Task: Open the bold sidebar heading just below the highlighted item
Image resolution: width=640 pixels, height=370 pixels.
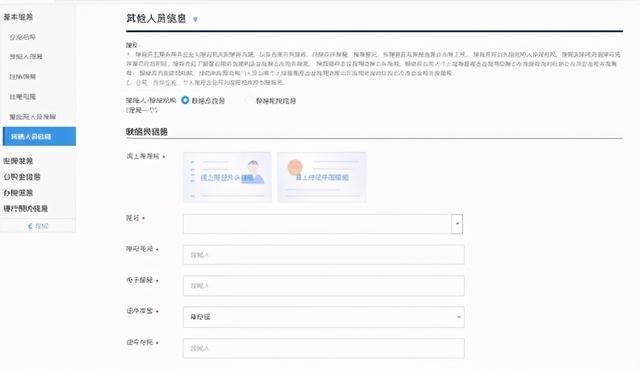Action: tap(18, 161)
